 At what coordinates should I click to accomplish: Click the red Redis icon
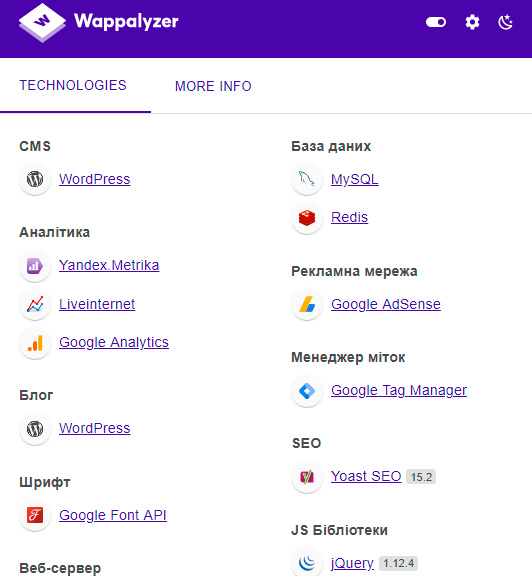pos(307,218)
